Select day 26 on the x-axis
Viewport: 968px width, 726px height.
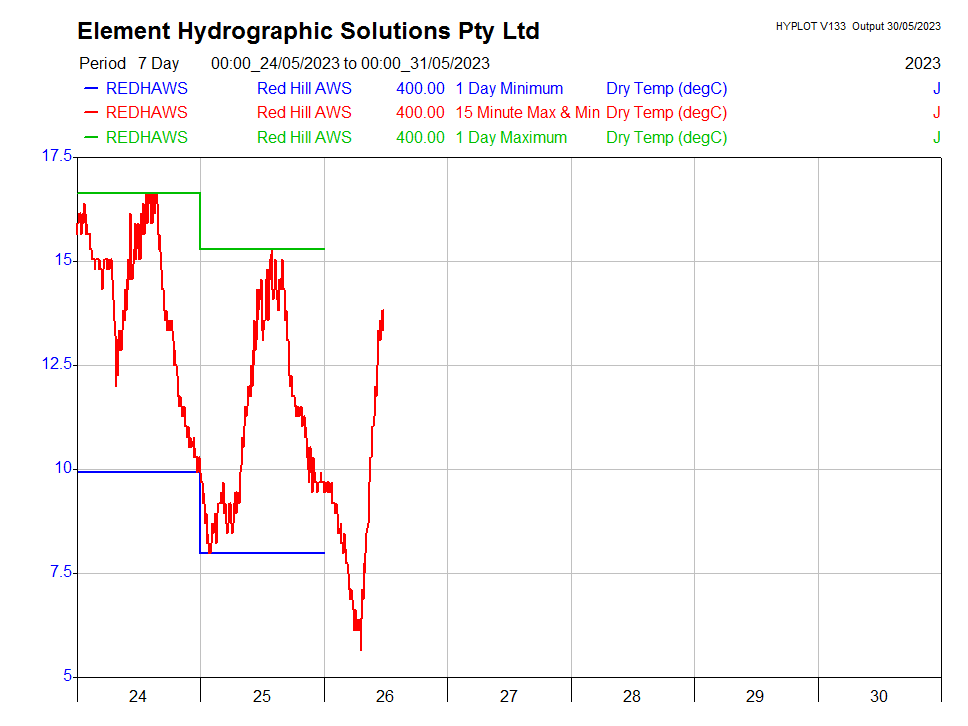point(385,696)
